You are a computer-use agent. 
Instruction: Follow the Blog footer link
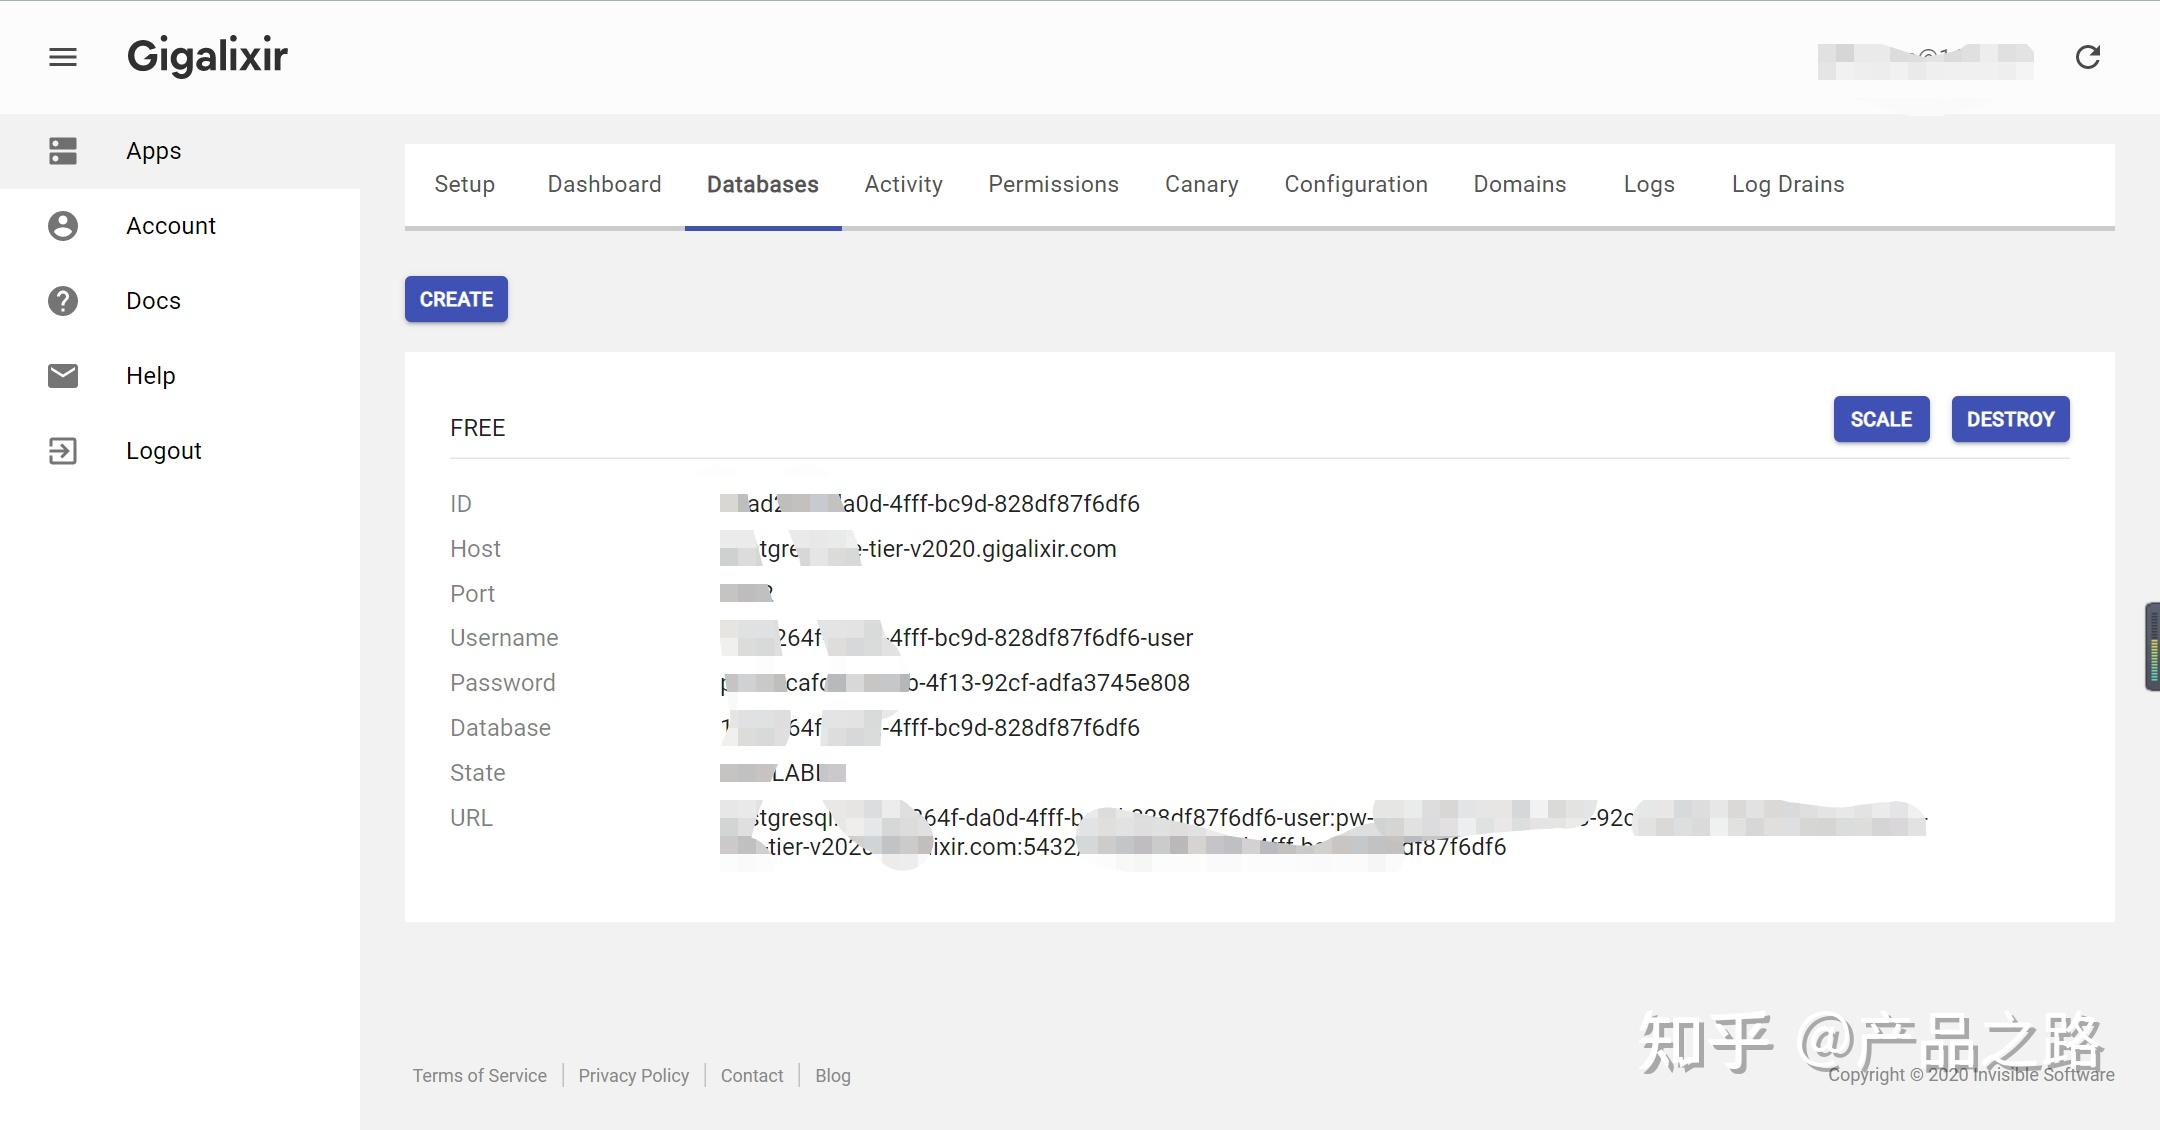pyautogui.click(x=832, y=1076)
